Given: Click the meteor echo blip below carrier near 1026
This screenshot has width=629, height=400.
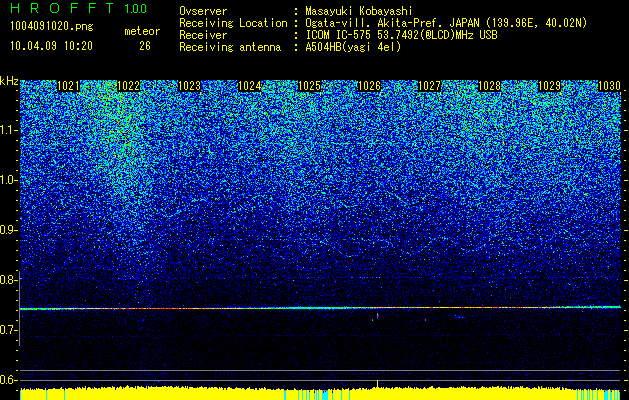Looking at the screenshot, I should pyautogui.click(x=377, y=316).
